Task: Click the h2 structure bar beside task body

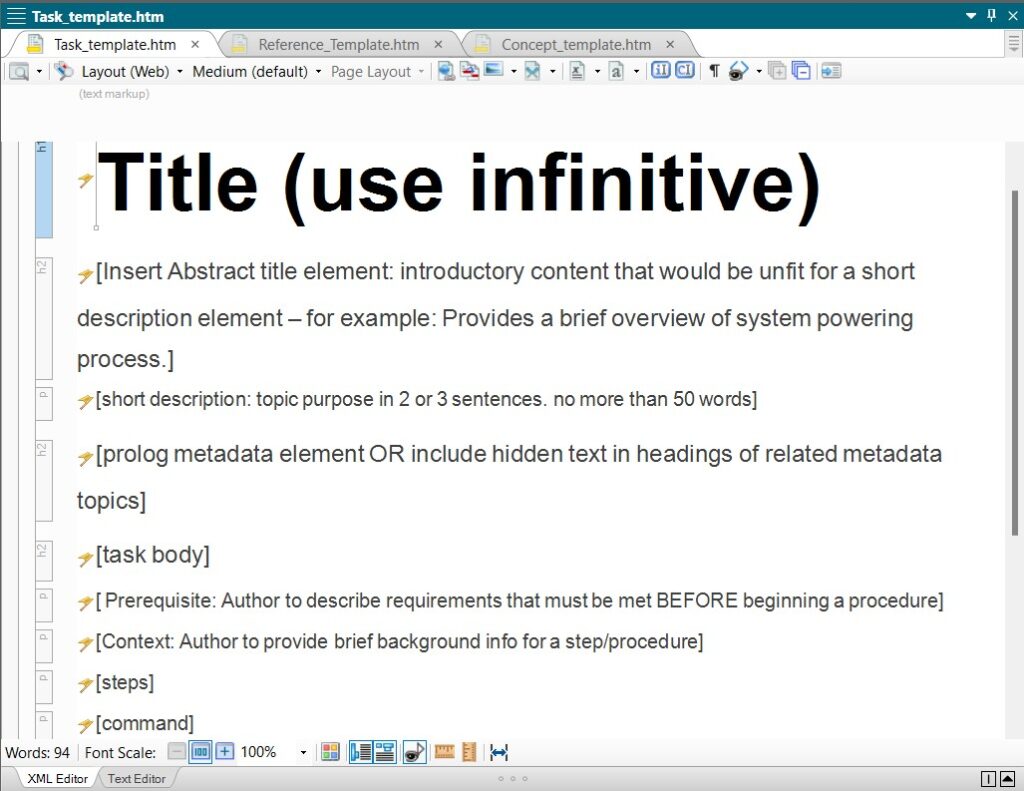Action: click(x=43, y=560)
